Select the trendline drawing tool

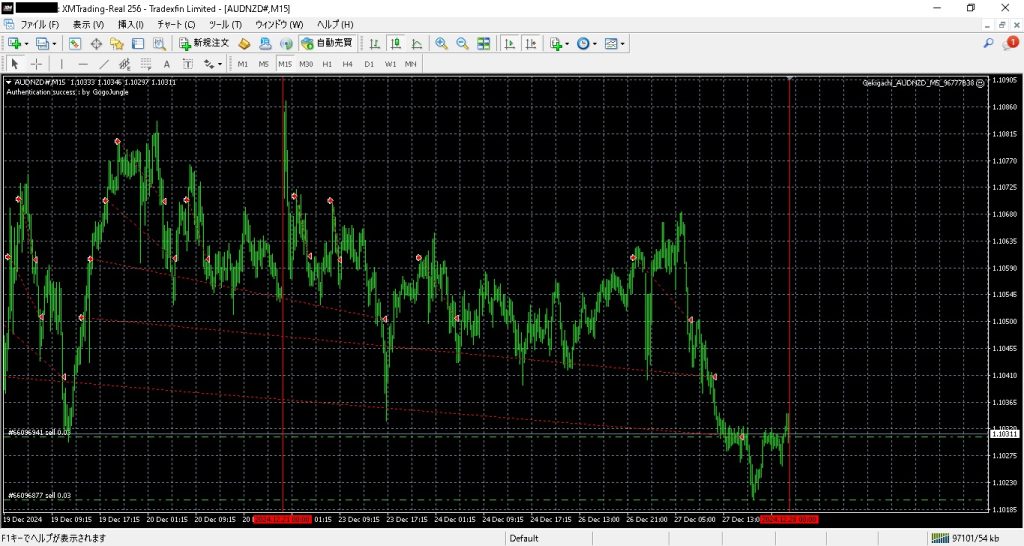103,64
